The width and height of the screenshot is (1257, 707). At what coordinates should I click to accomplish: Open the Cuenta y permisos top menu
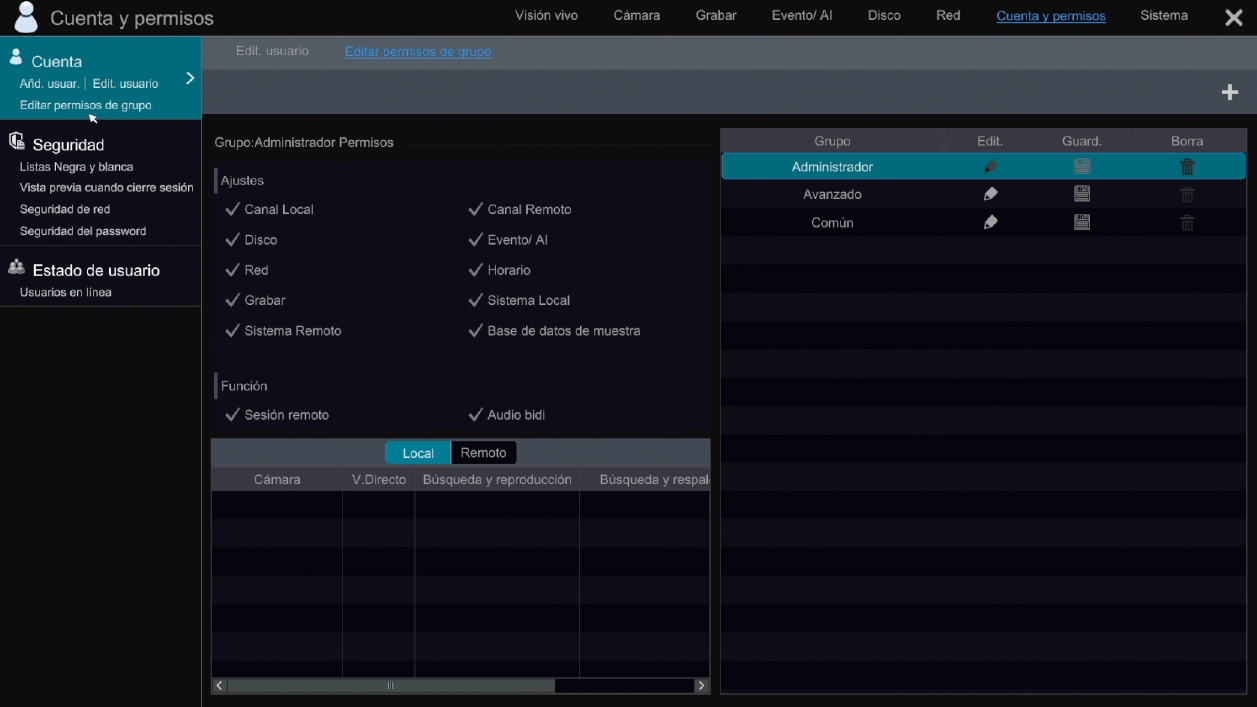click(1051, 16)
